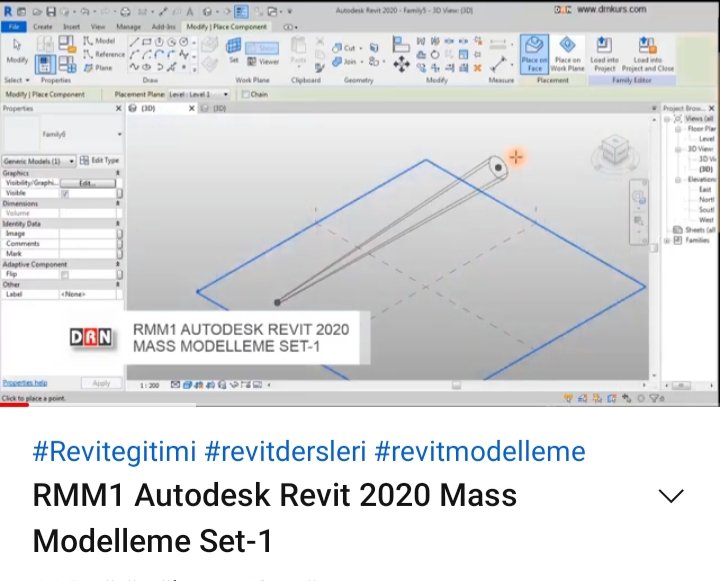Click the Label <None> value field
The image size is (720, 581).
[x=87, y=294]
